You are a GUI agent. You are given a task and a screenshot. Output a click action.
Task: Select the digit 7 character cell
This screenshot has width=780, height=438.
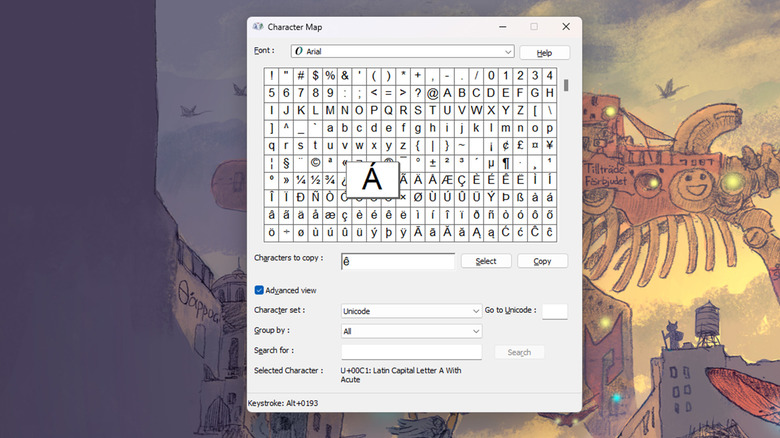tap(301, 93)
